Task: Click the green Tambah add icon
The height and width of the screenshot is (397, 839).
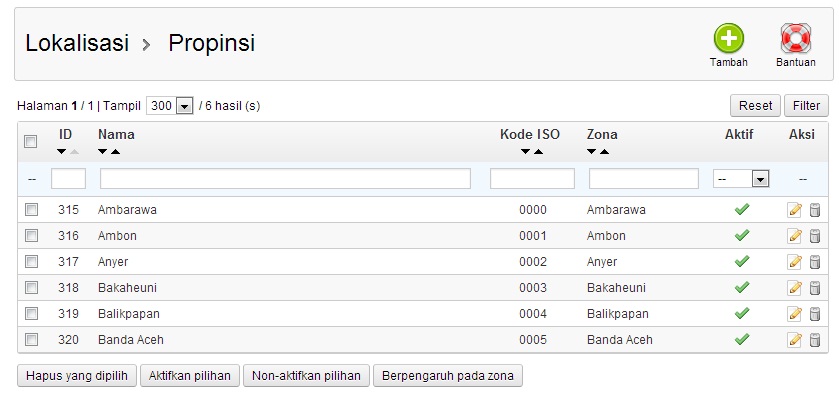Action: click(x=728, y=38)
